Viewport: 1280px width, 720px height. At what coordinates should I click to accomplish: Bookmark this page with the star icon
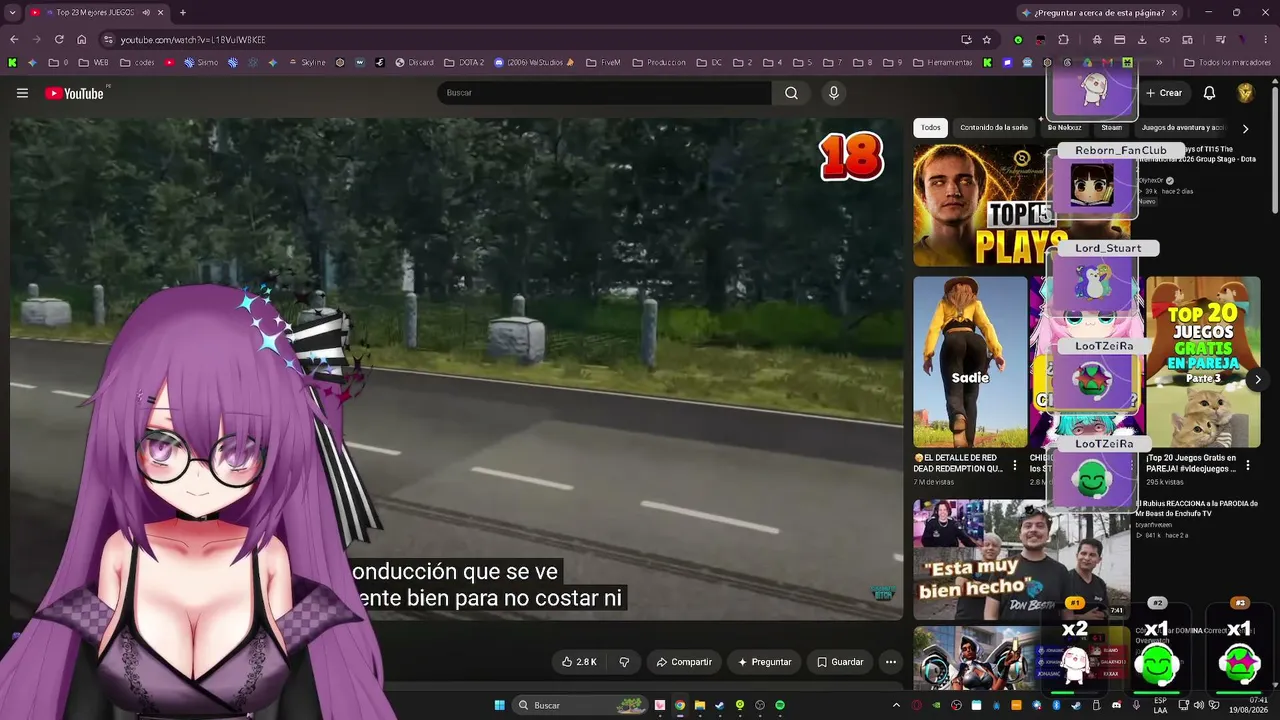click(x=987, y=39)
